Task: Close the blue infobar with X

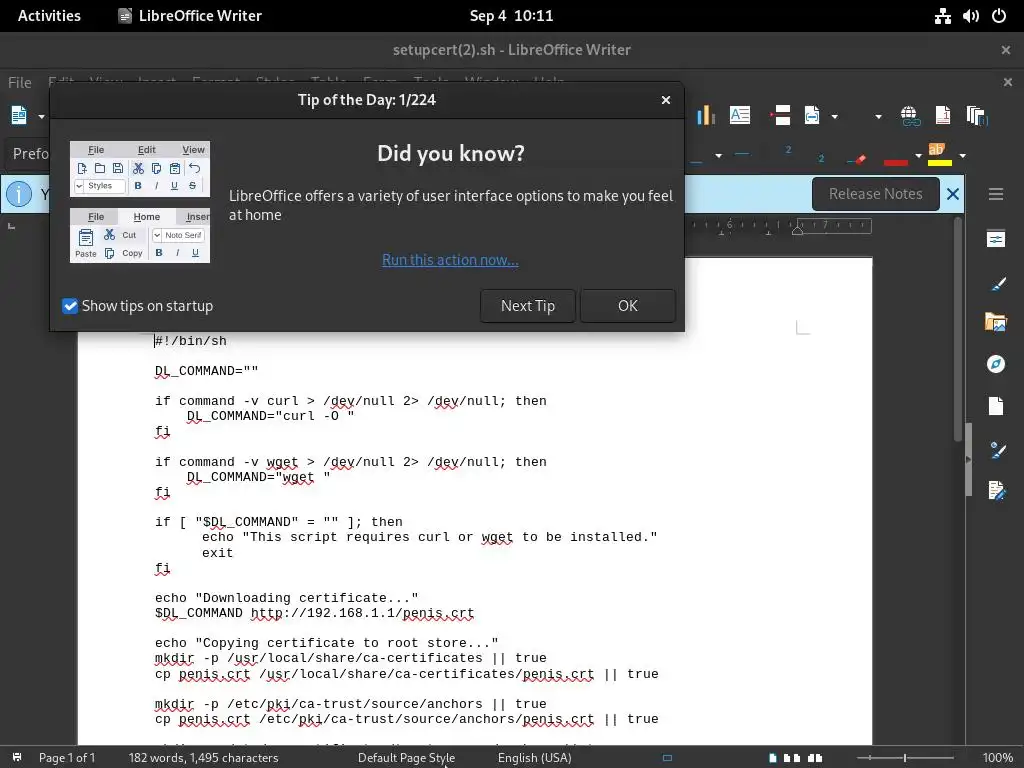Action: 953,194
